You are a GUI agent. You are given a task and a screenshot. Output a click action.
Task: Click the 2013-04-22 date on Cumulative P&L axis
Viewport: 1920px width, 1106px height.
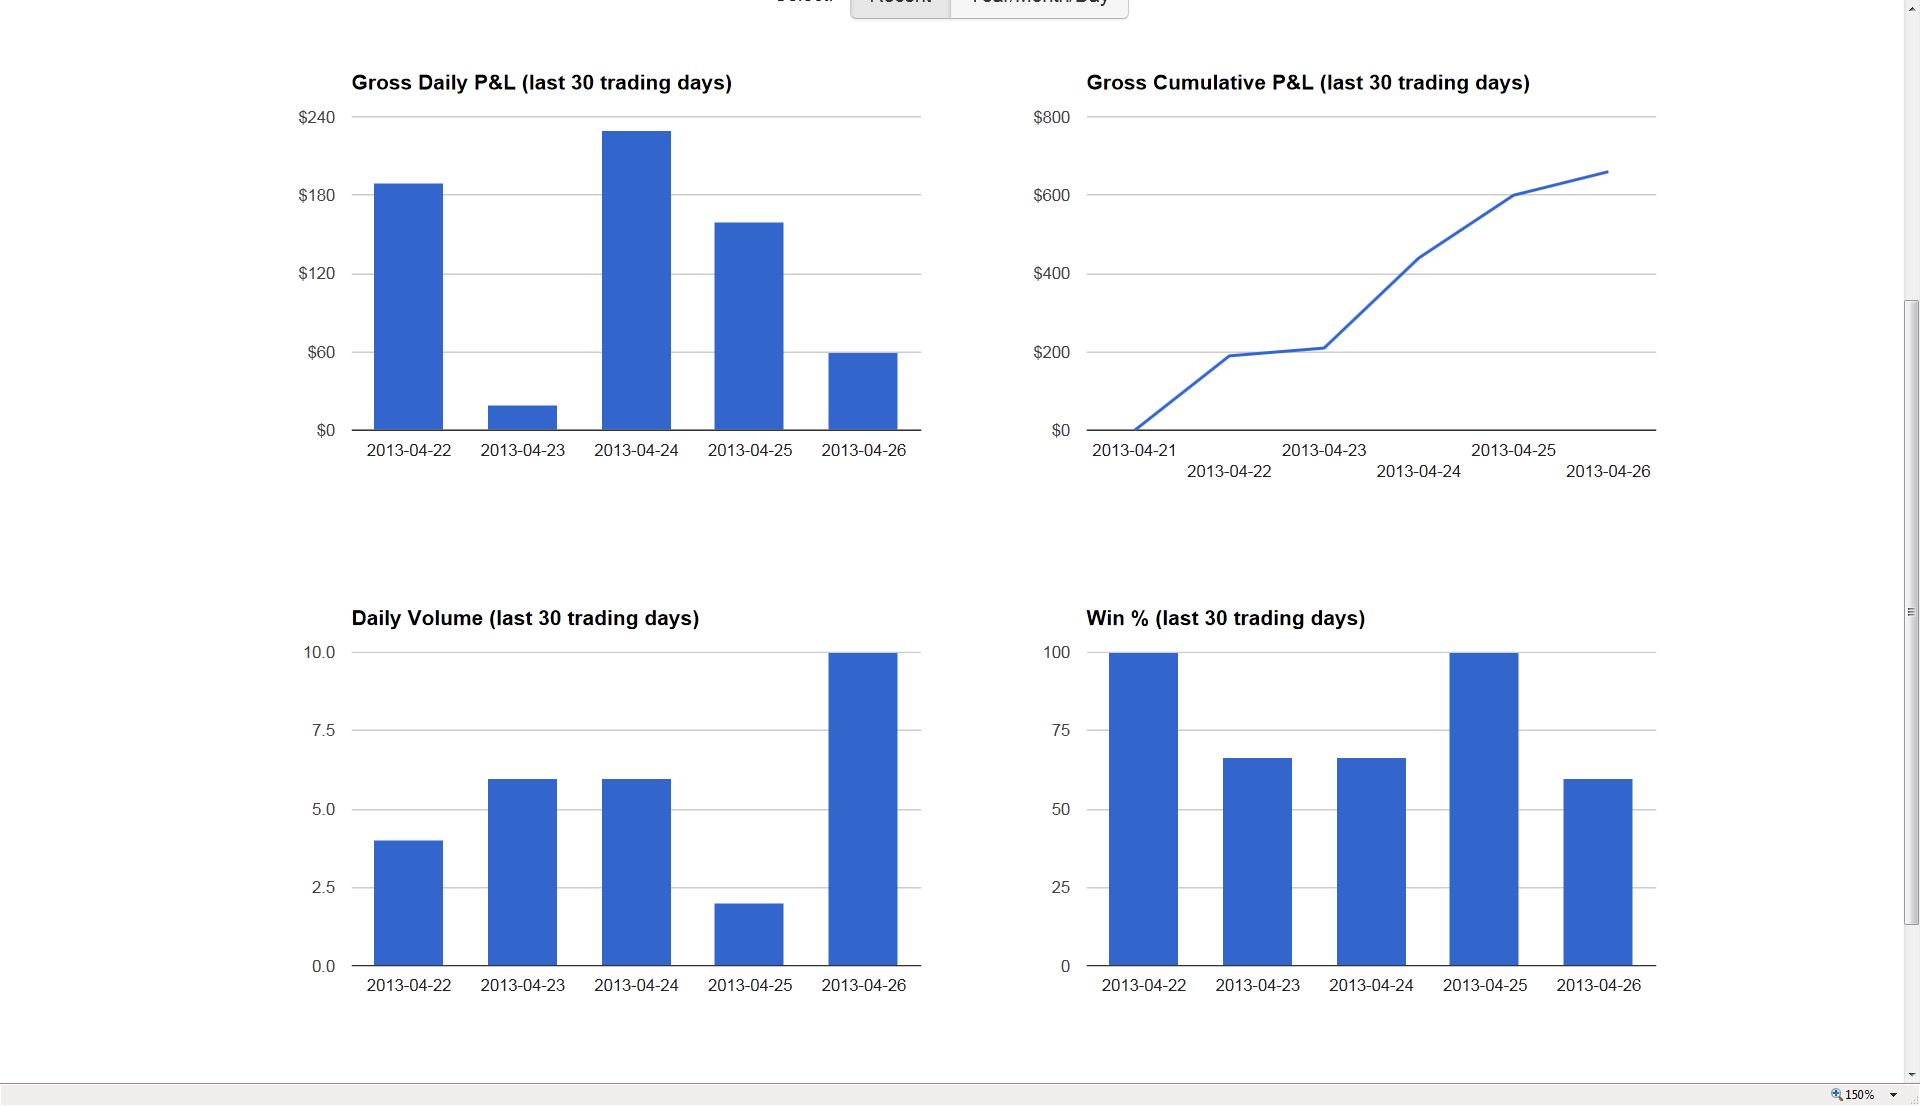pos(1229,471)
